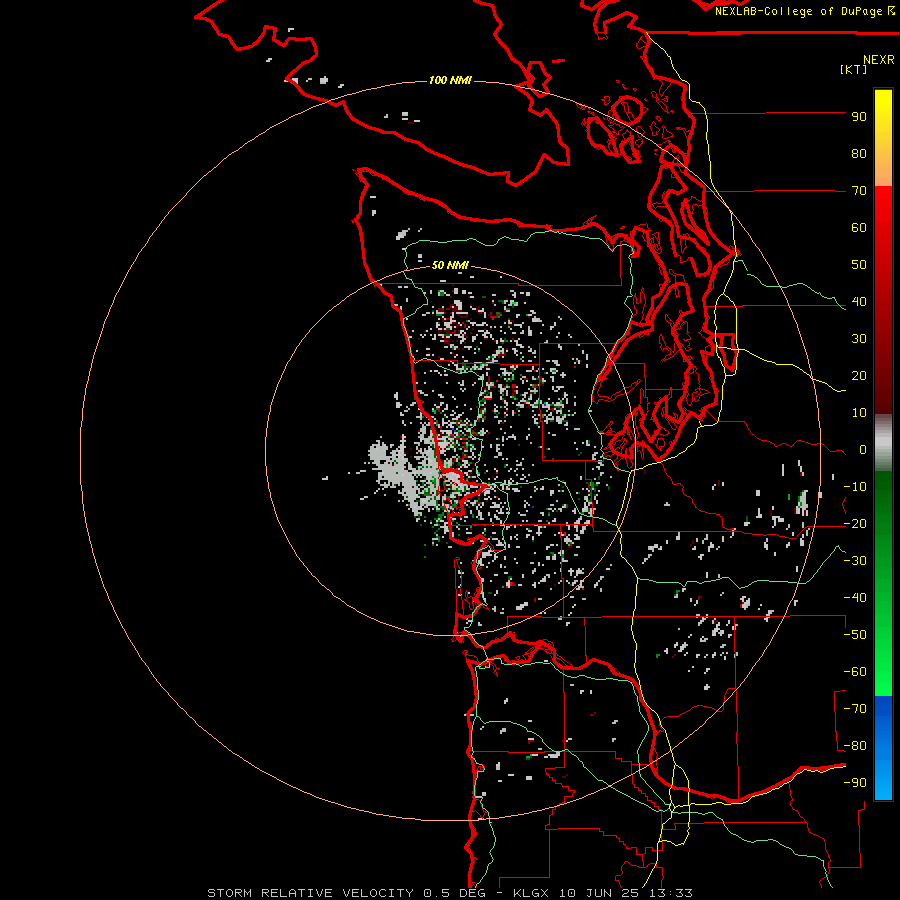900x900 pixels.
Task: Click the NEXR label above the color scale
Action: 879,60
